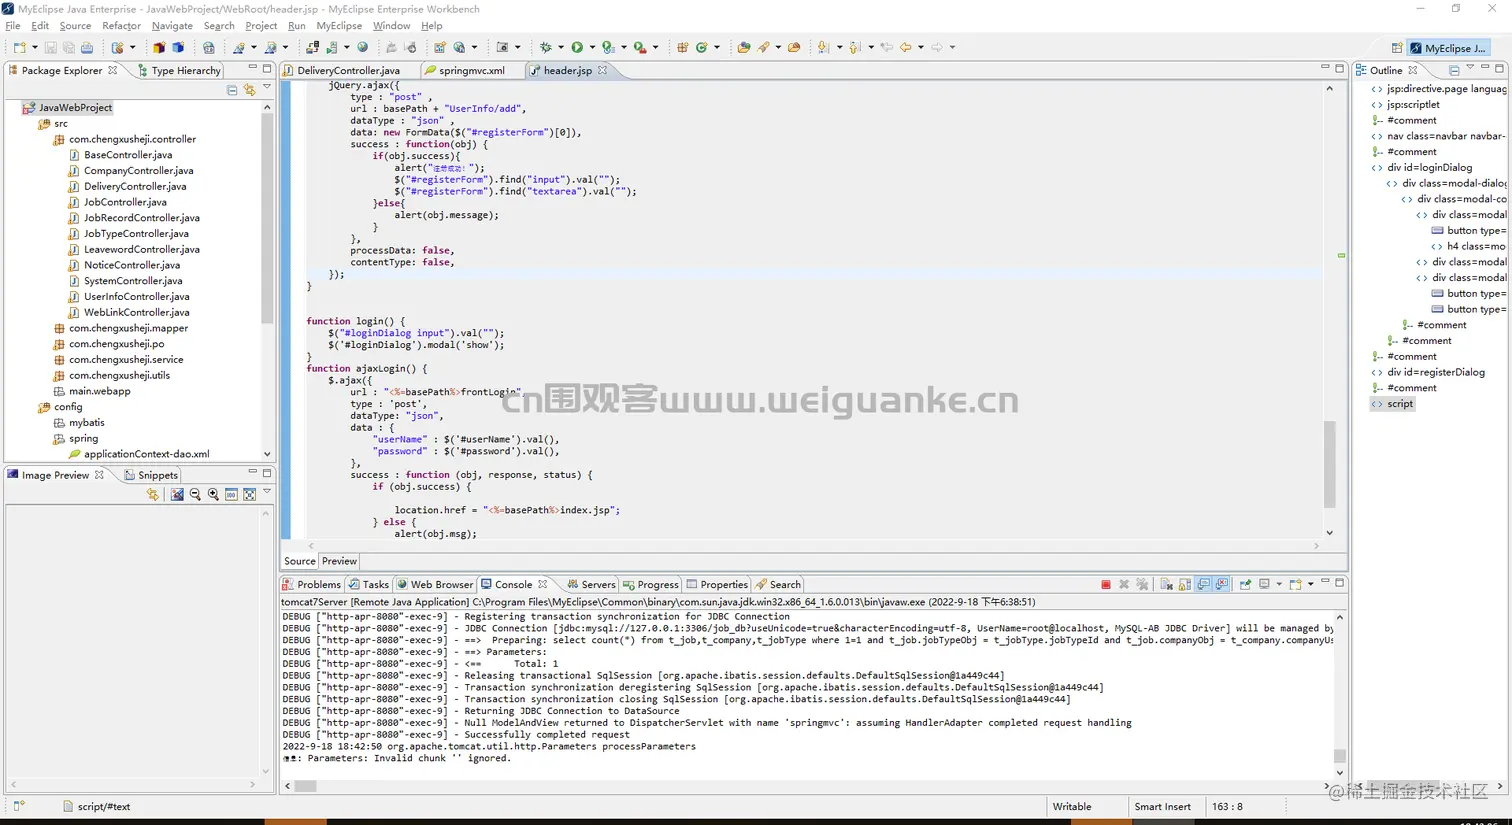Close the Console view tab
This screenshot has height=825, width=1512.
[x=543, y=584]
